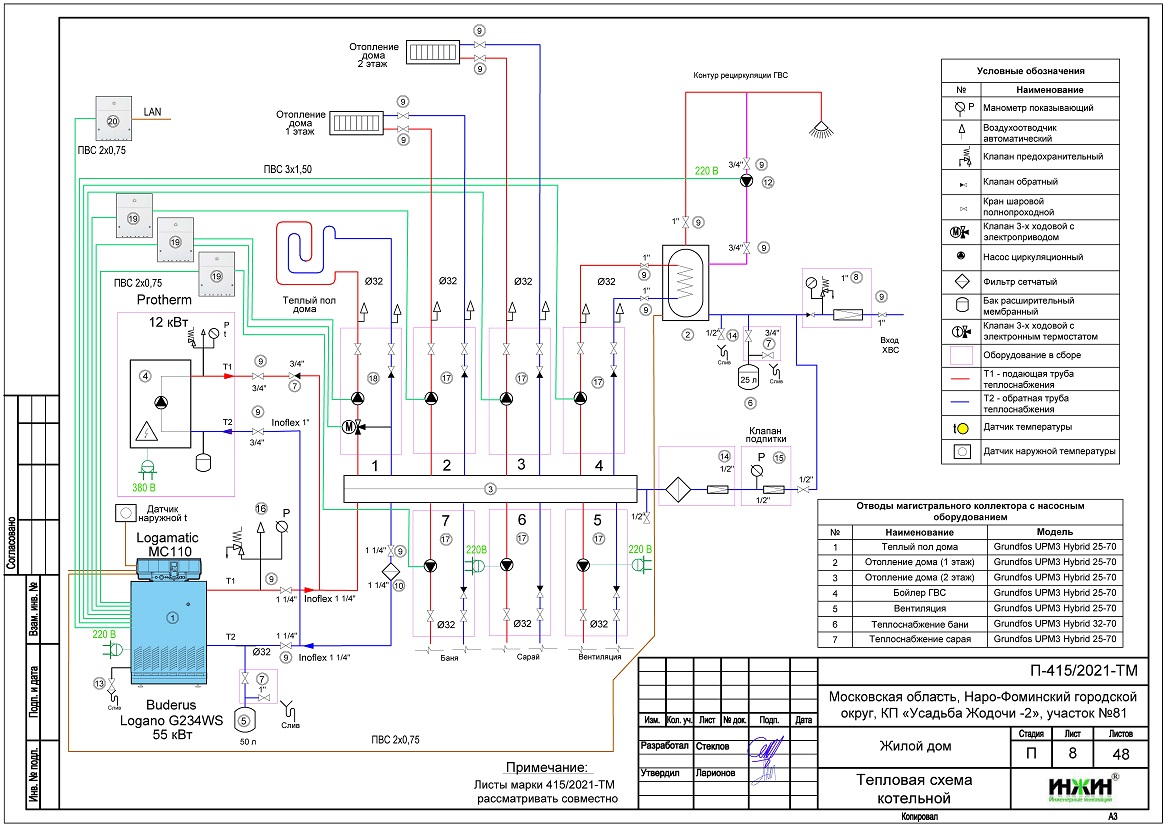Click the 25 л expansion tank
The image size is (1166, 824).
(746, 377)
